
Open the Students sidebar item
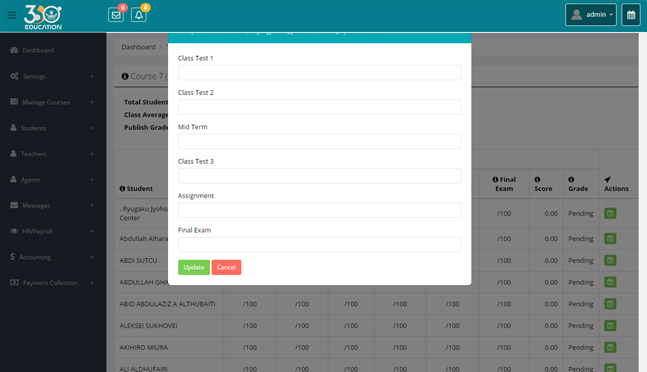[52, 128]
